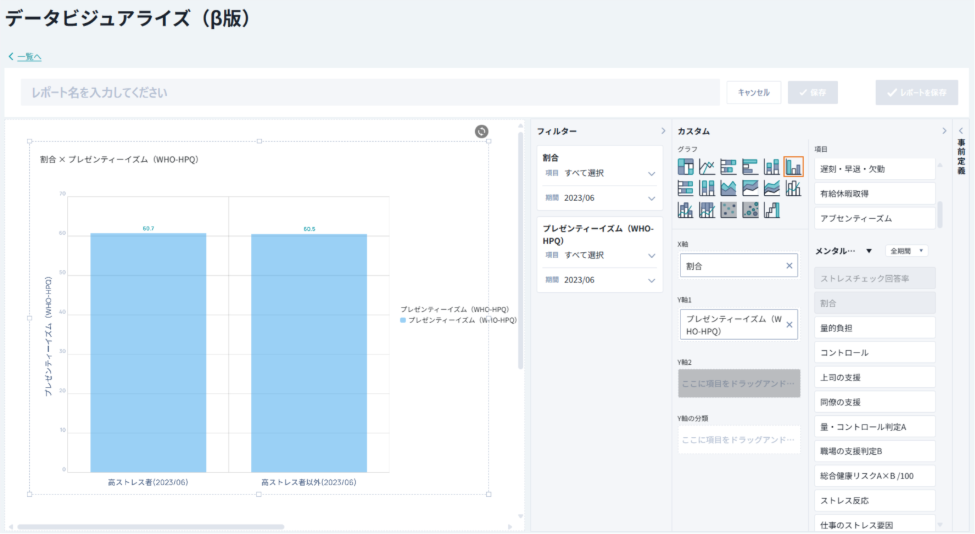975x534 pixels.
Task: Click the blue legend color swatch
Action: [402, 320]
